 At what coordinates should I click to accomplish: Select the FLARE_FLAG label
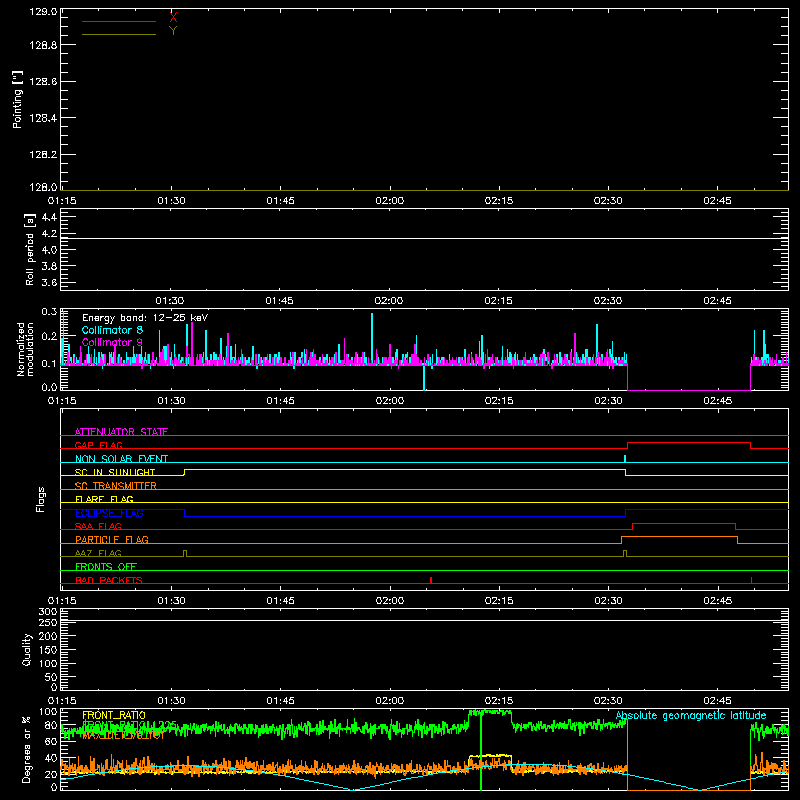pos(104,499)
